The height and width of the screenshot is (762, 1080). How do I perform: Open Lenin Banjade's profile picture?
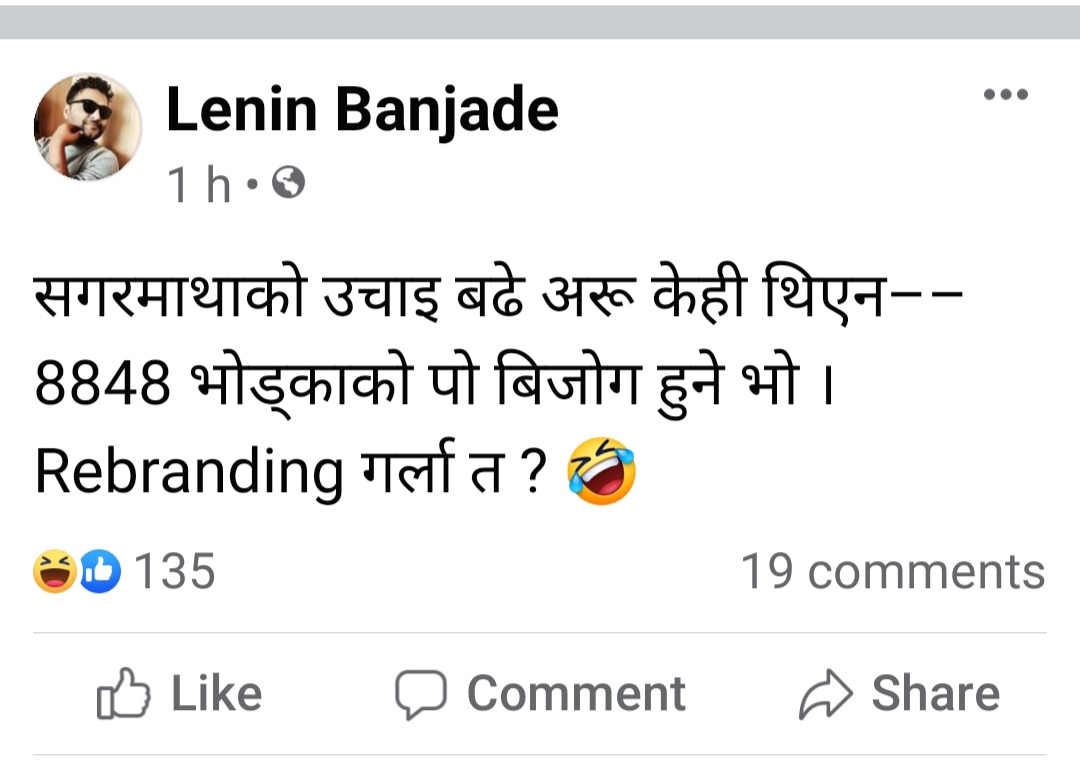tap(88, 128)
